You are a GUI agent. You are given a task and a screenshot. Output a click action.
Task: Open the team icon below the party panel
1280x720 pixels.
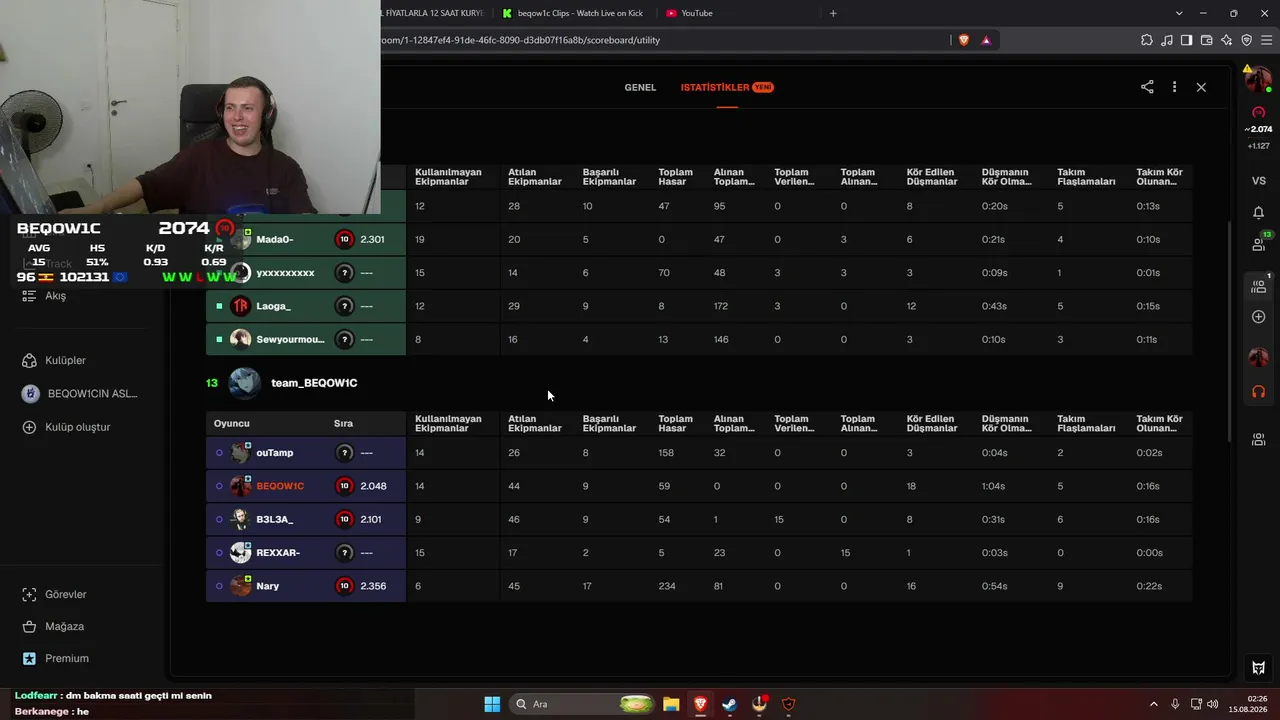click(1259, 438)
